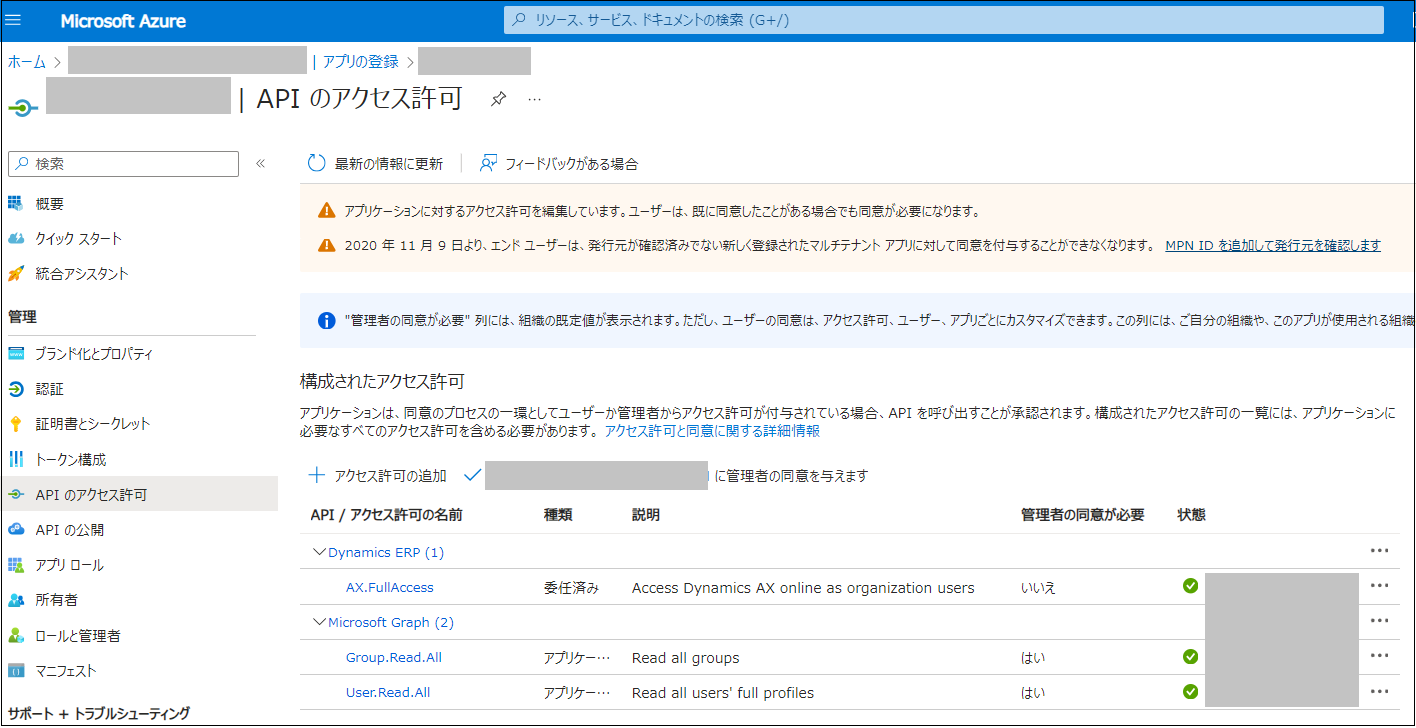Click the アプリの登録 breadcrumb link
Image resolution: width=1416 pixels, height=728 pixels.
[360, 62]
